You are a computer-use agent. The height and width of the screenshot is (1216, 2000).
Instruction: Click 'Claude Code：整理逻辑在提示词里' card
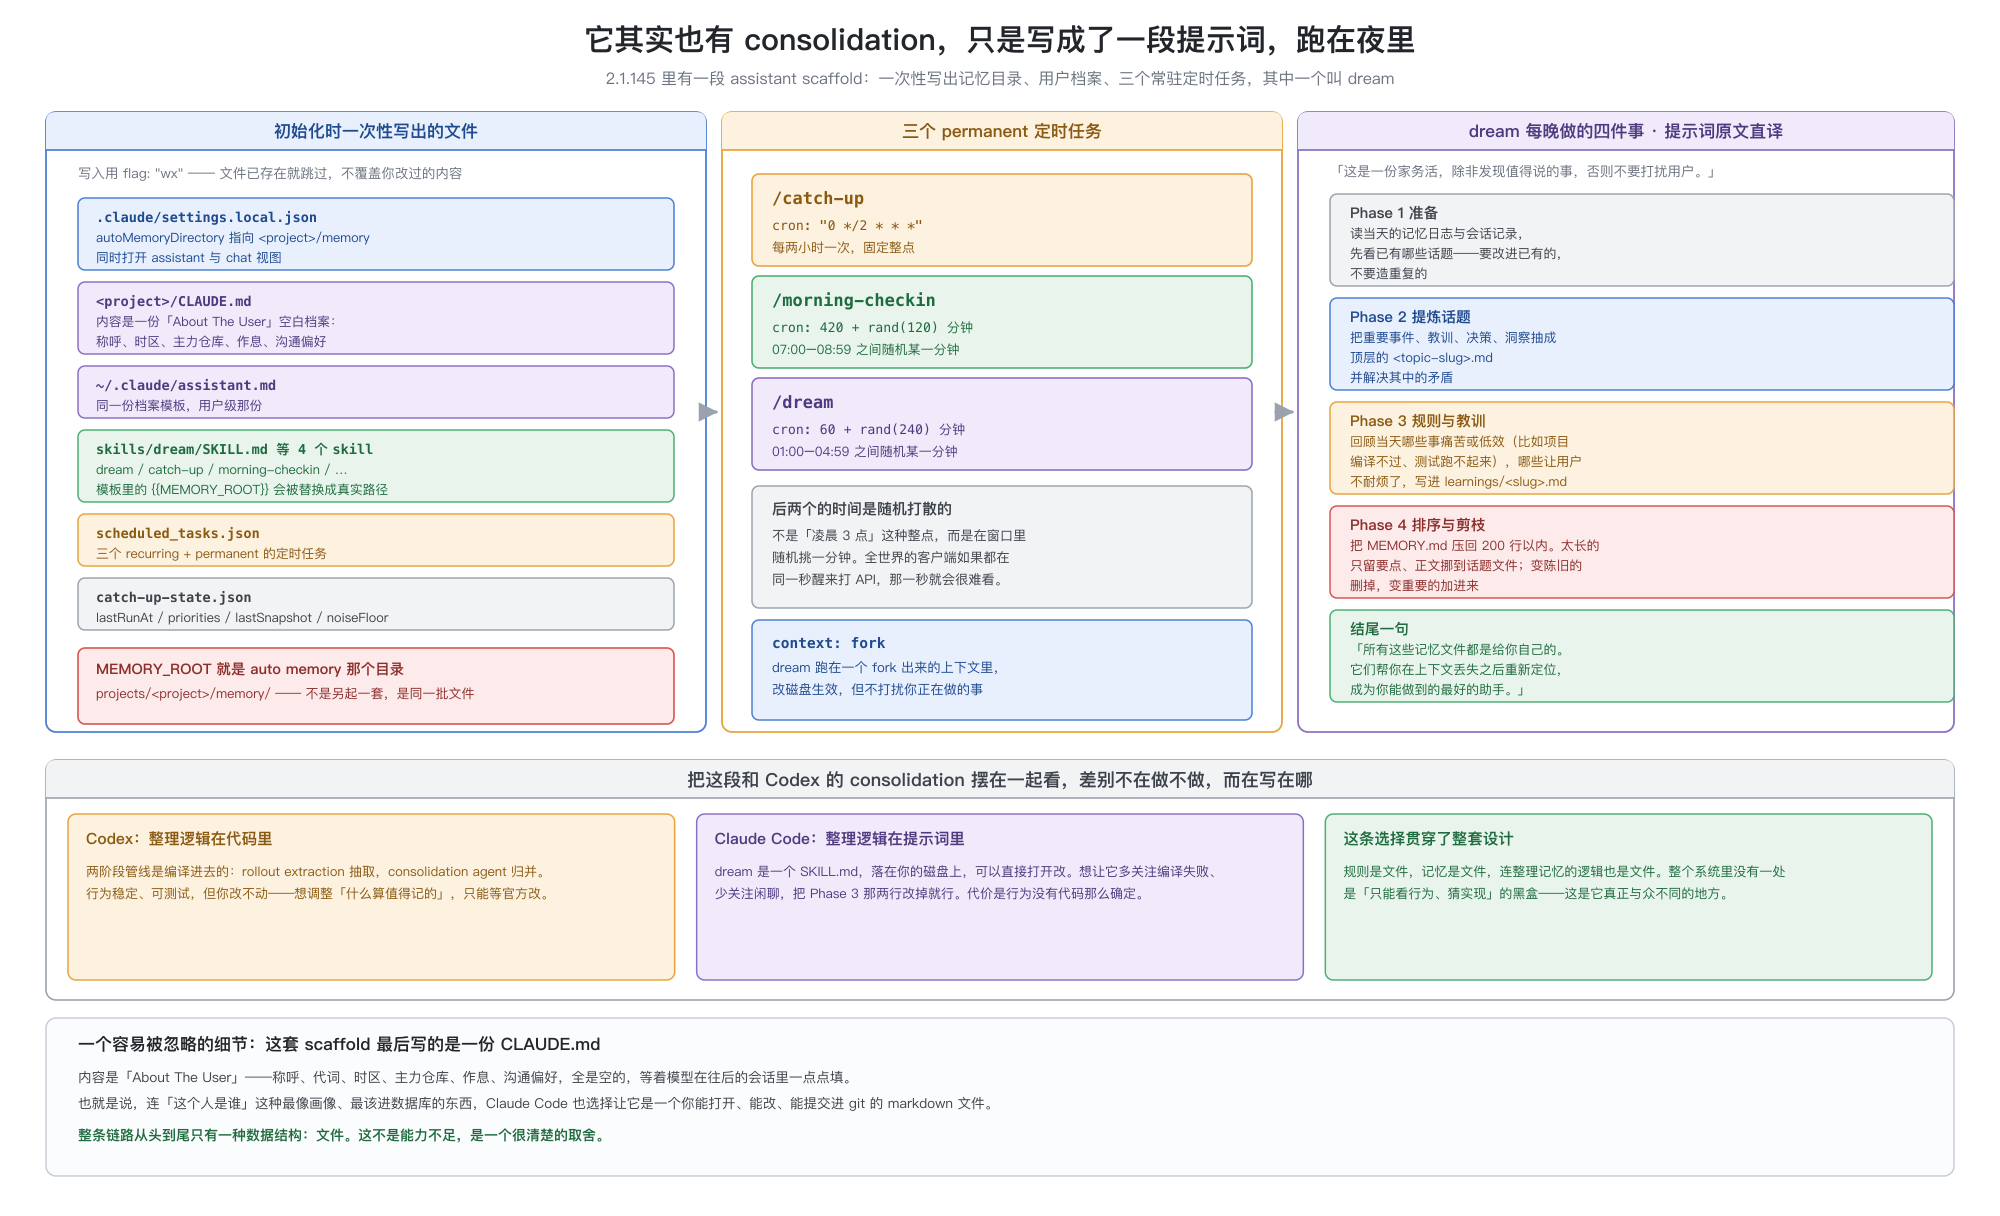point(1000,897)
